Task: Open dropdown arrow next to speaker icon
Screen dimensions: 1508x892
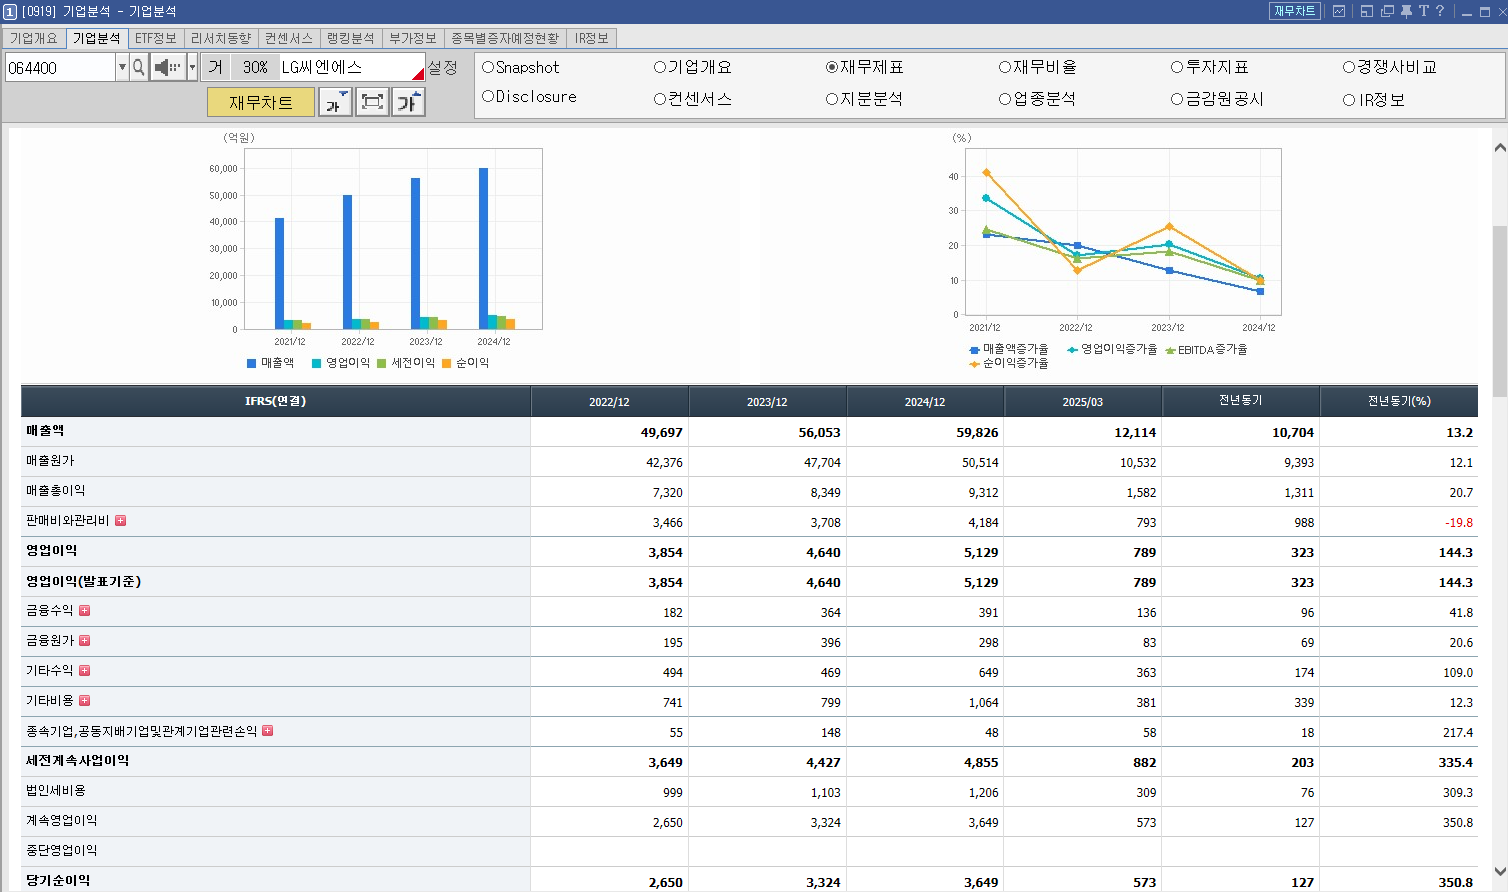Action: coord(192,67)
